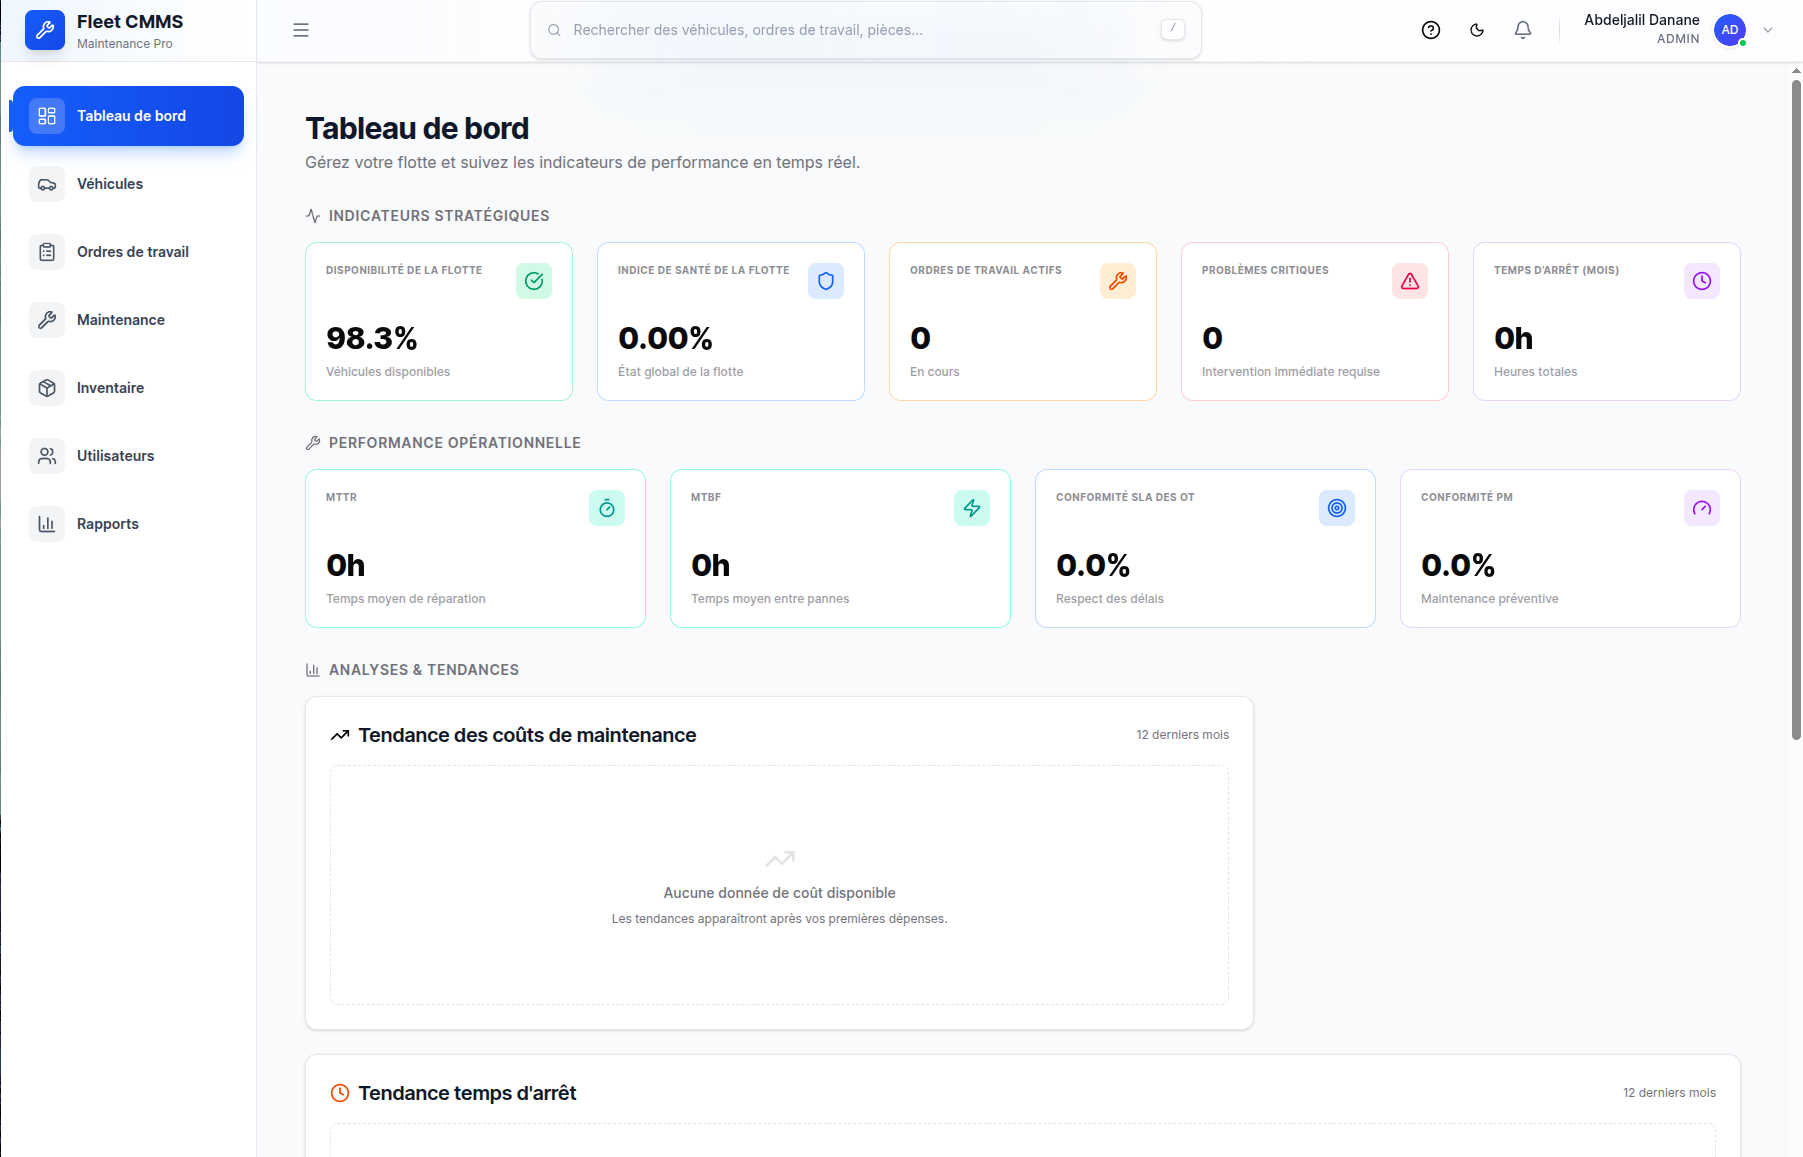Click the Utilisateurs people icon

point(47,456)
